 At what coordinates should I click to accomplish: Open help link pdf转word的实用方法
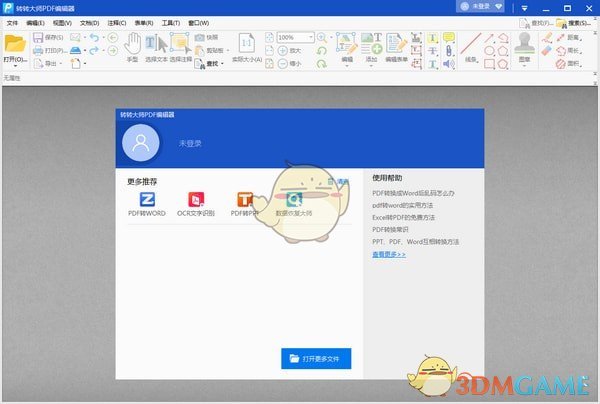pyautogui.click(x=403, y=205)
